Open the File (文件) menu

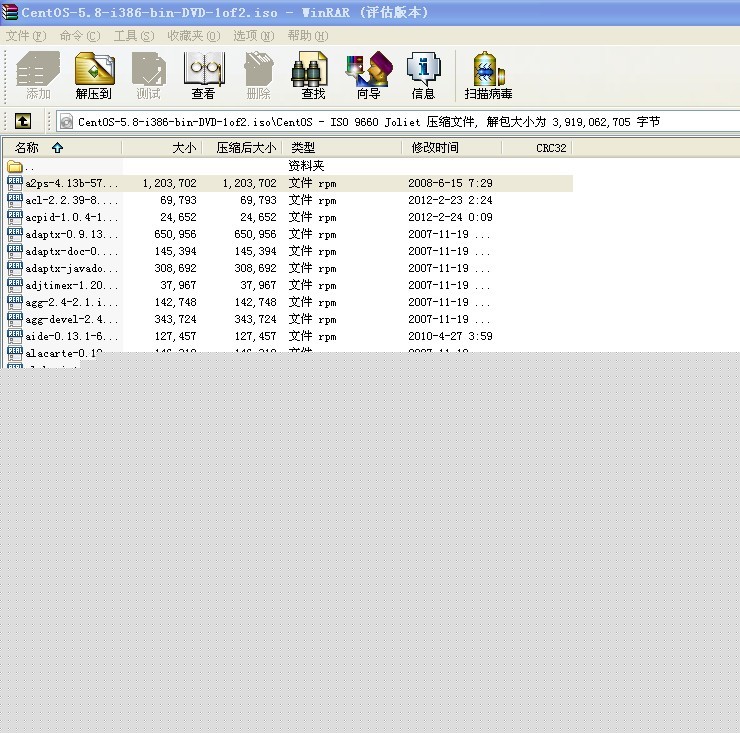click(26, 36)
